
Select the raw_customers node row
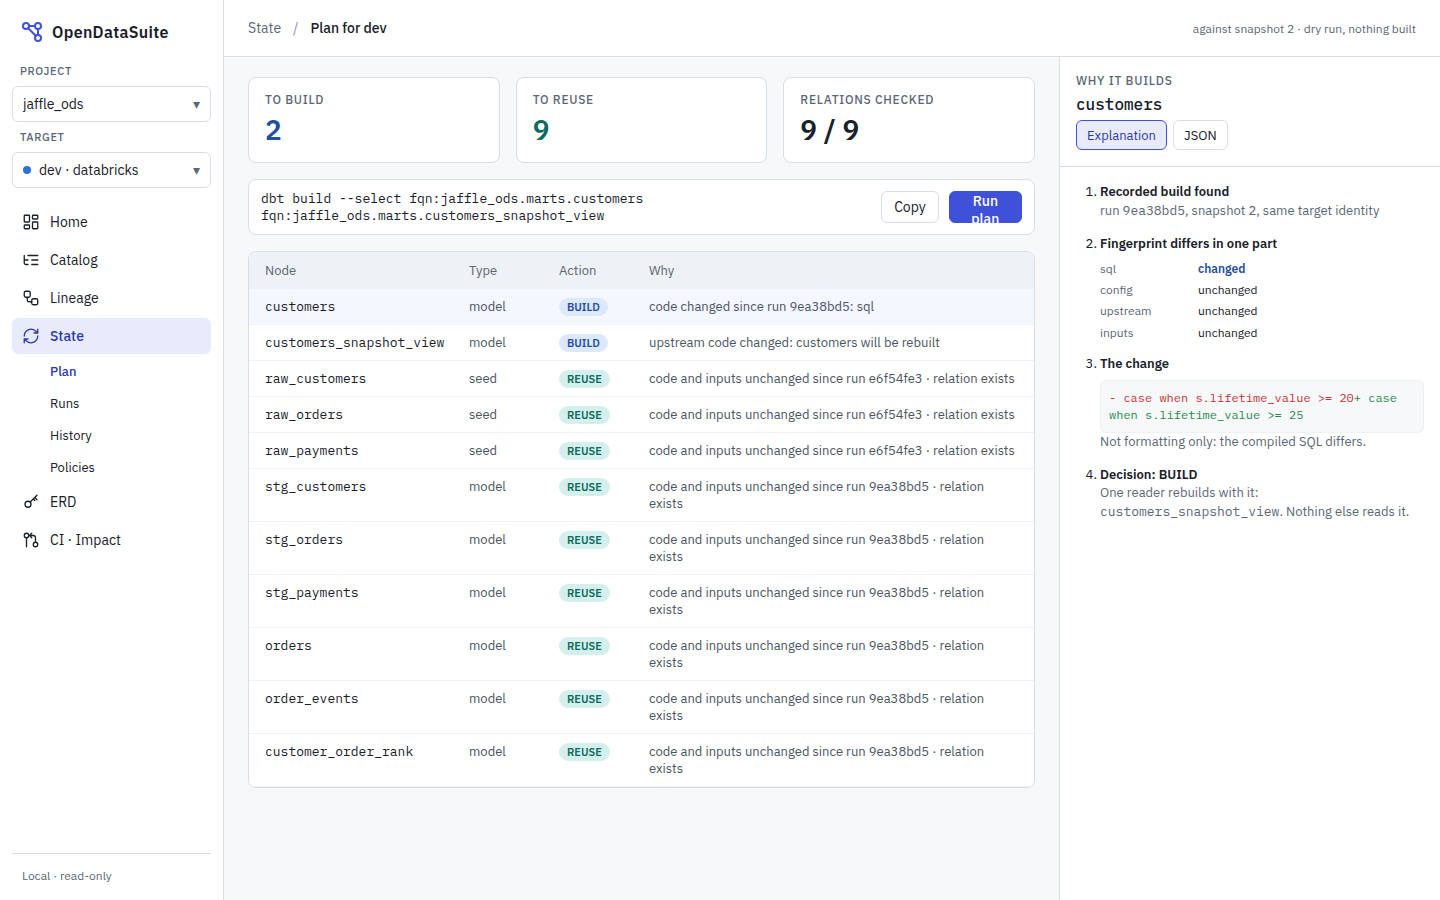pos(641,379)
